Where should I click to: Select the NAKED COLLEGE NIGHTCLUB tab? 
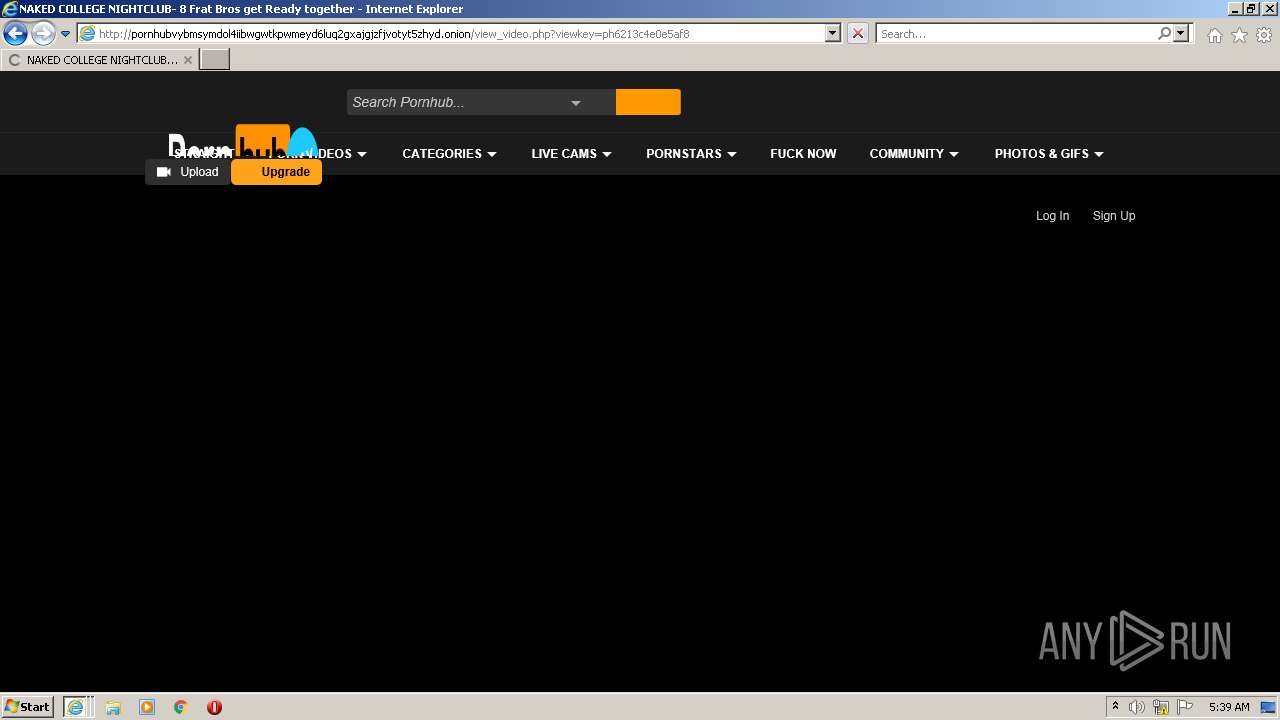(98, 60)
